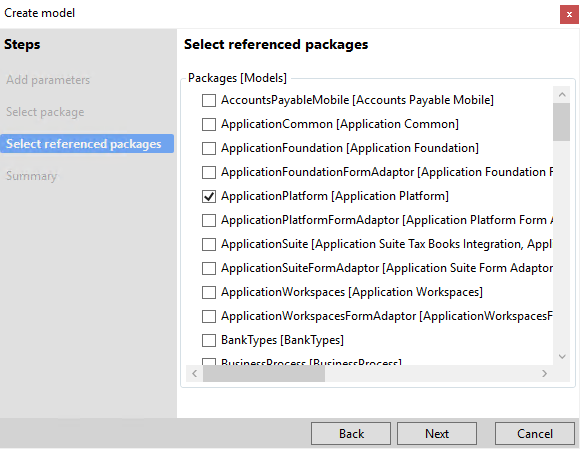This screenshot has width=580, height=449.
Task: Close the Create model dialog
Action: point(569,14)
